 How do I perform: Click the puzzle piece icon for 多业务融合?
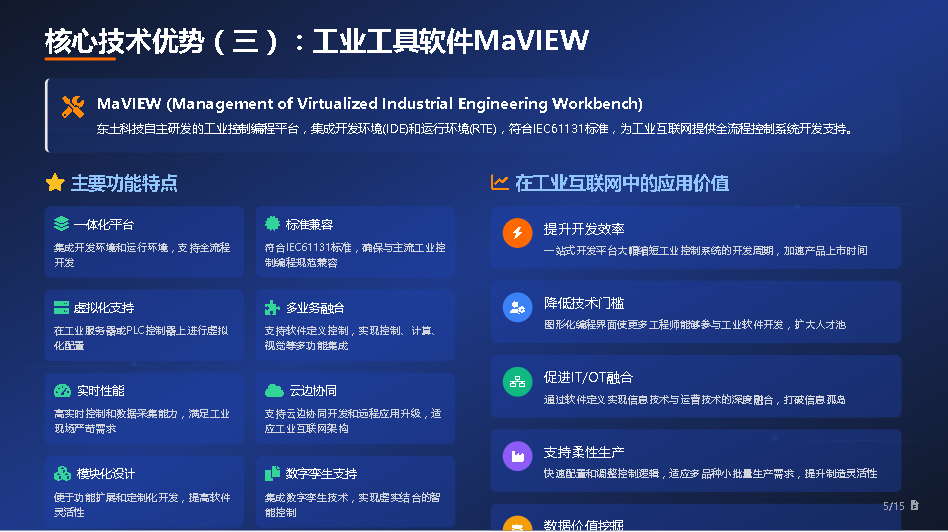pyautogui.click(x=272, y=307)
